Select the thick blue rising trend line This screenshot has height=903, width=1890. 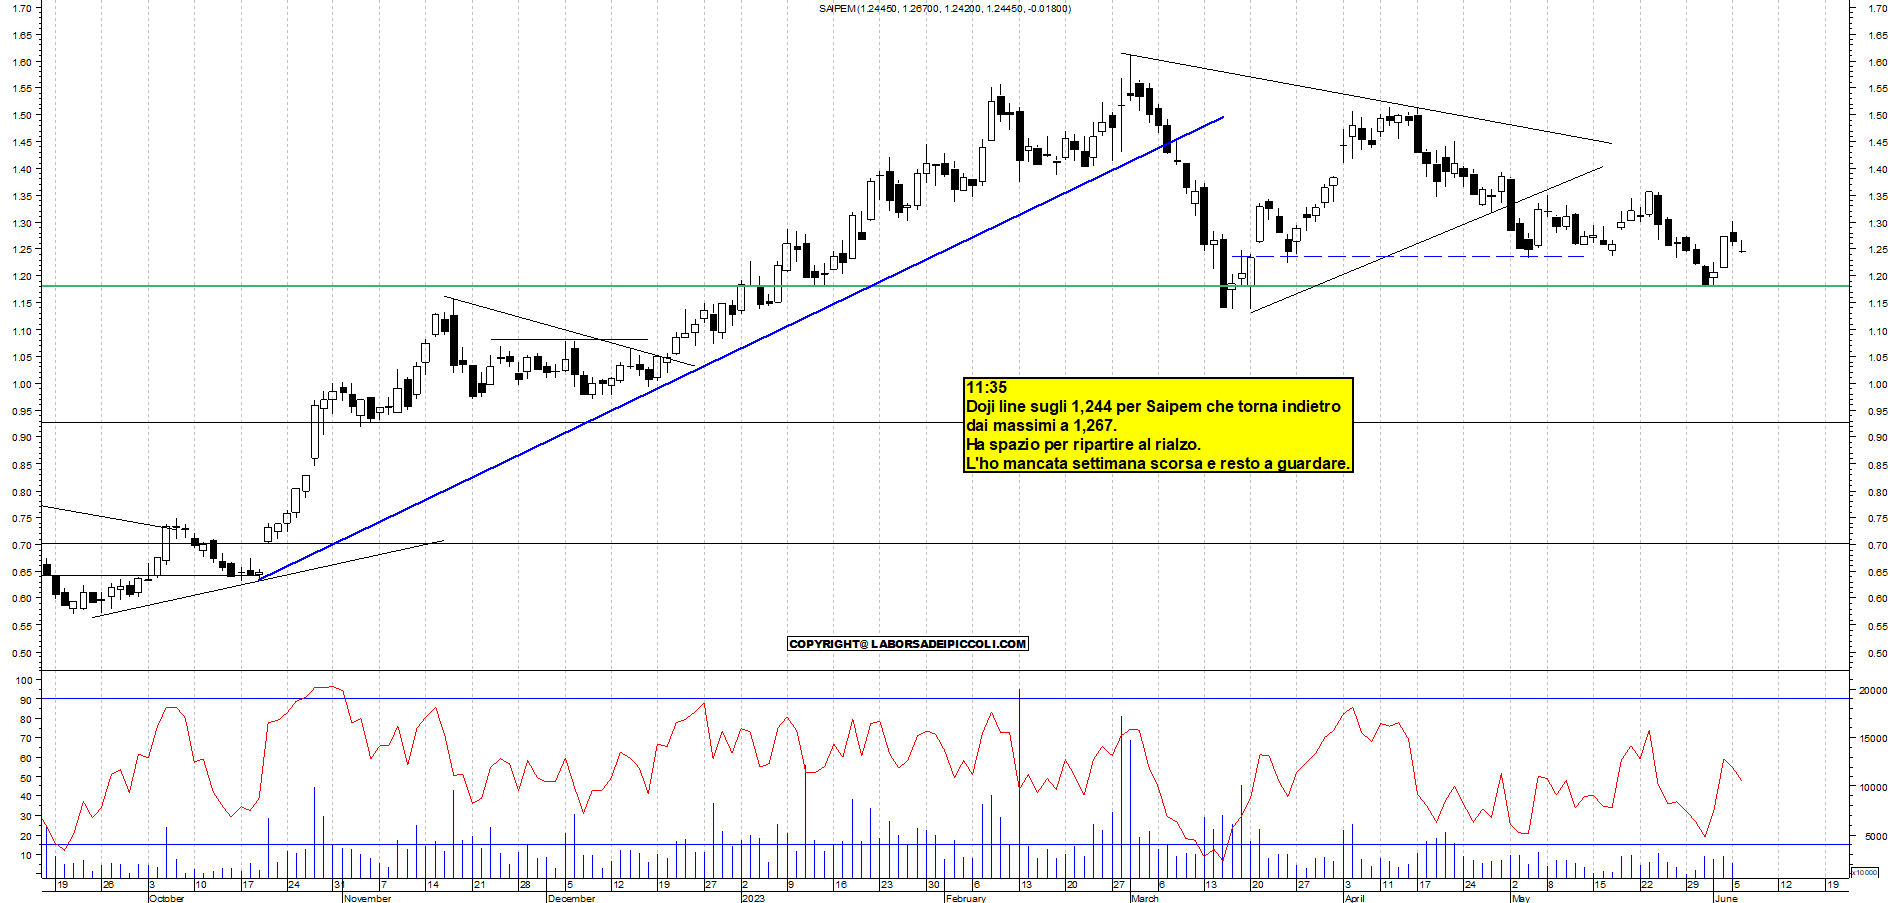click(x=740, y=350)
